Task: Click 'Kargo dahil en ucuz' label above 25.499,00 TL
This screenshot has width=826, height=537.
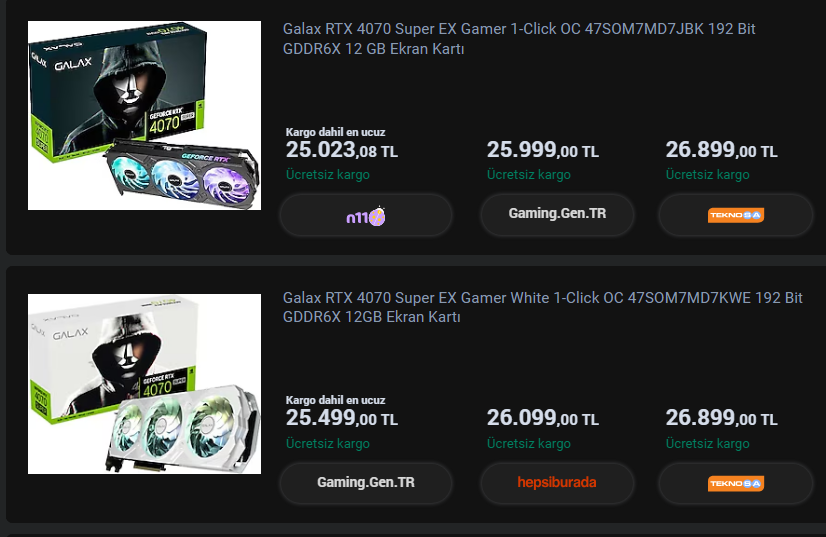Action: click(x=335, y=400)
